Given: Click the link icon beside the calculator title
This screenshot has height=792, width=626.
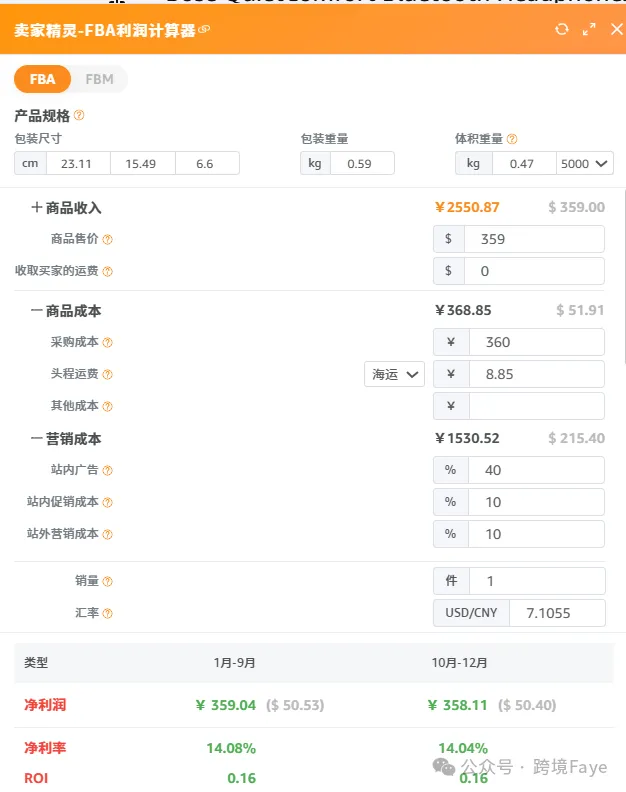Looking at the screenshot, I should (x=204, y=30).
